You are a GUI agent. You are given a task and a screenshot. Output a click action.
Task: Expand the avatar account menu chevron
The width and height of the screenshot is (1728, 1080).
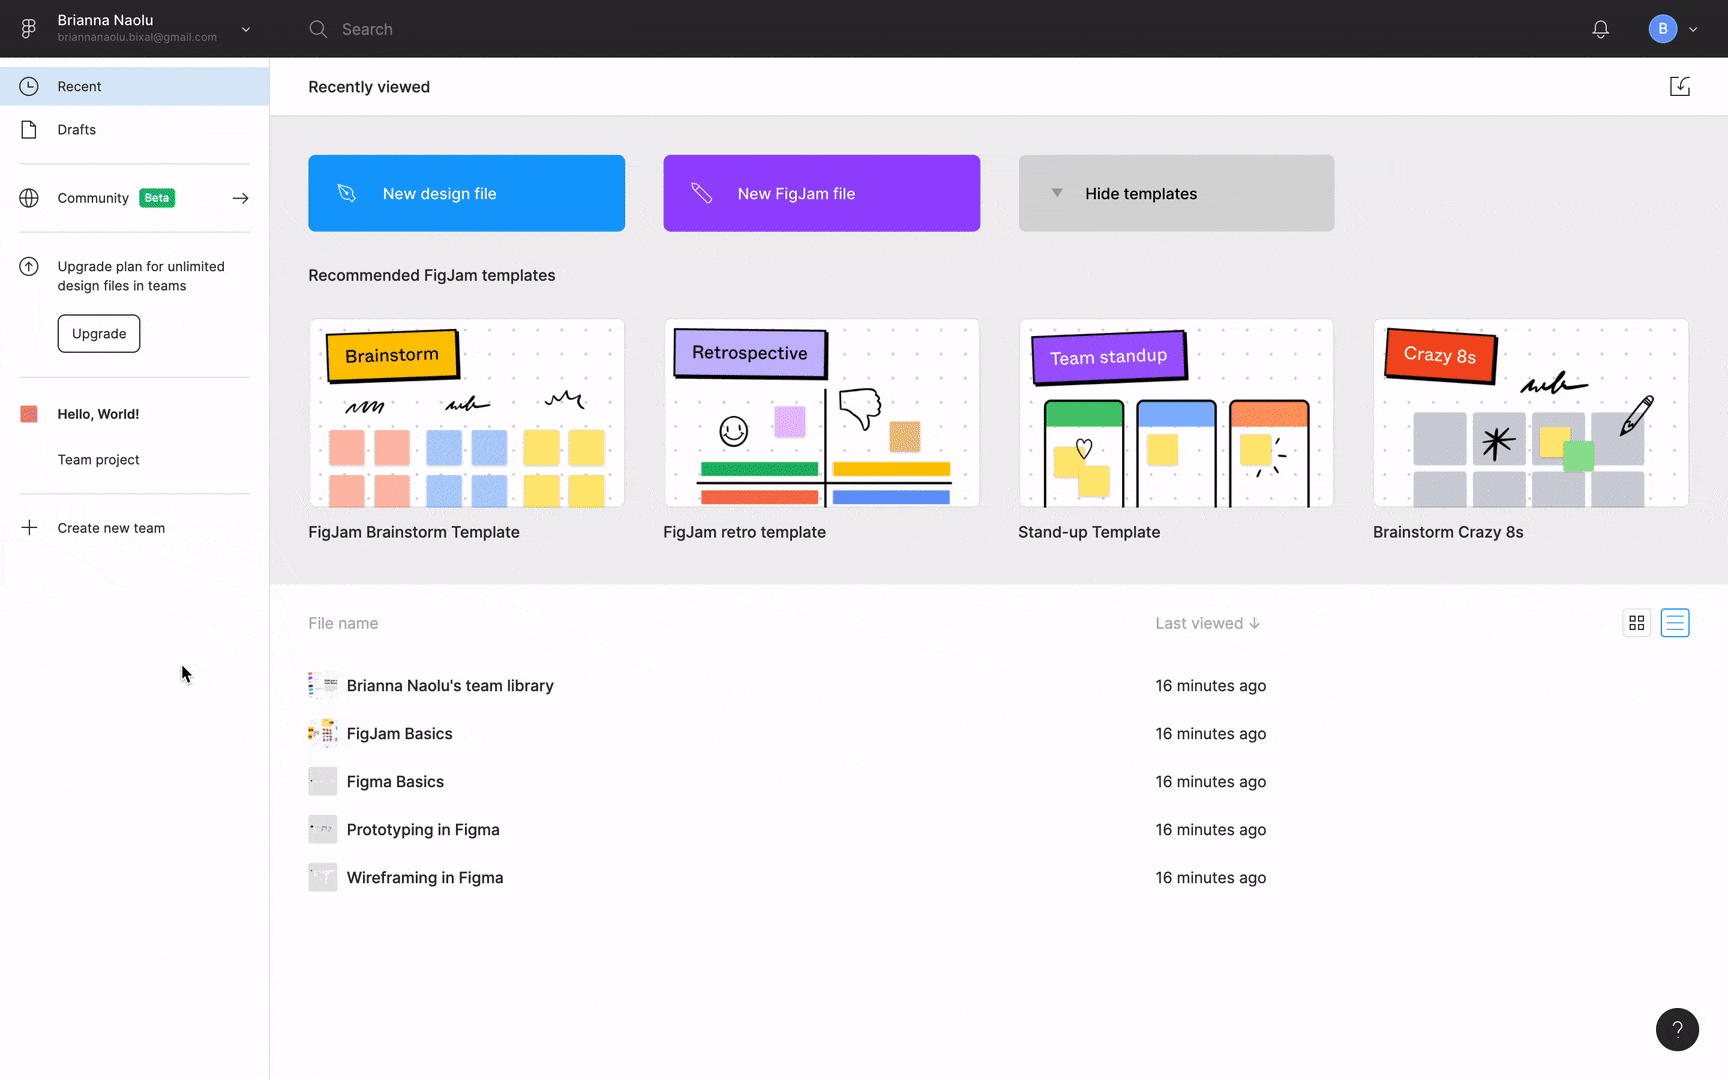tap(1693, 29)
